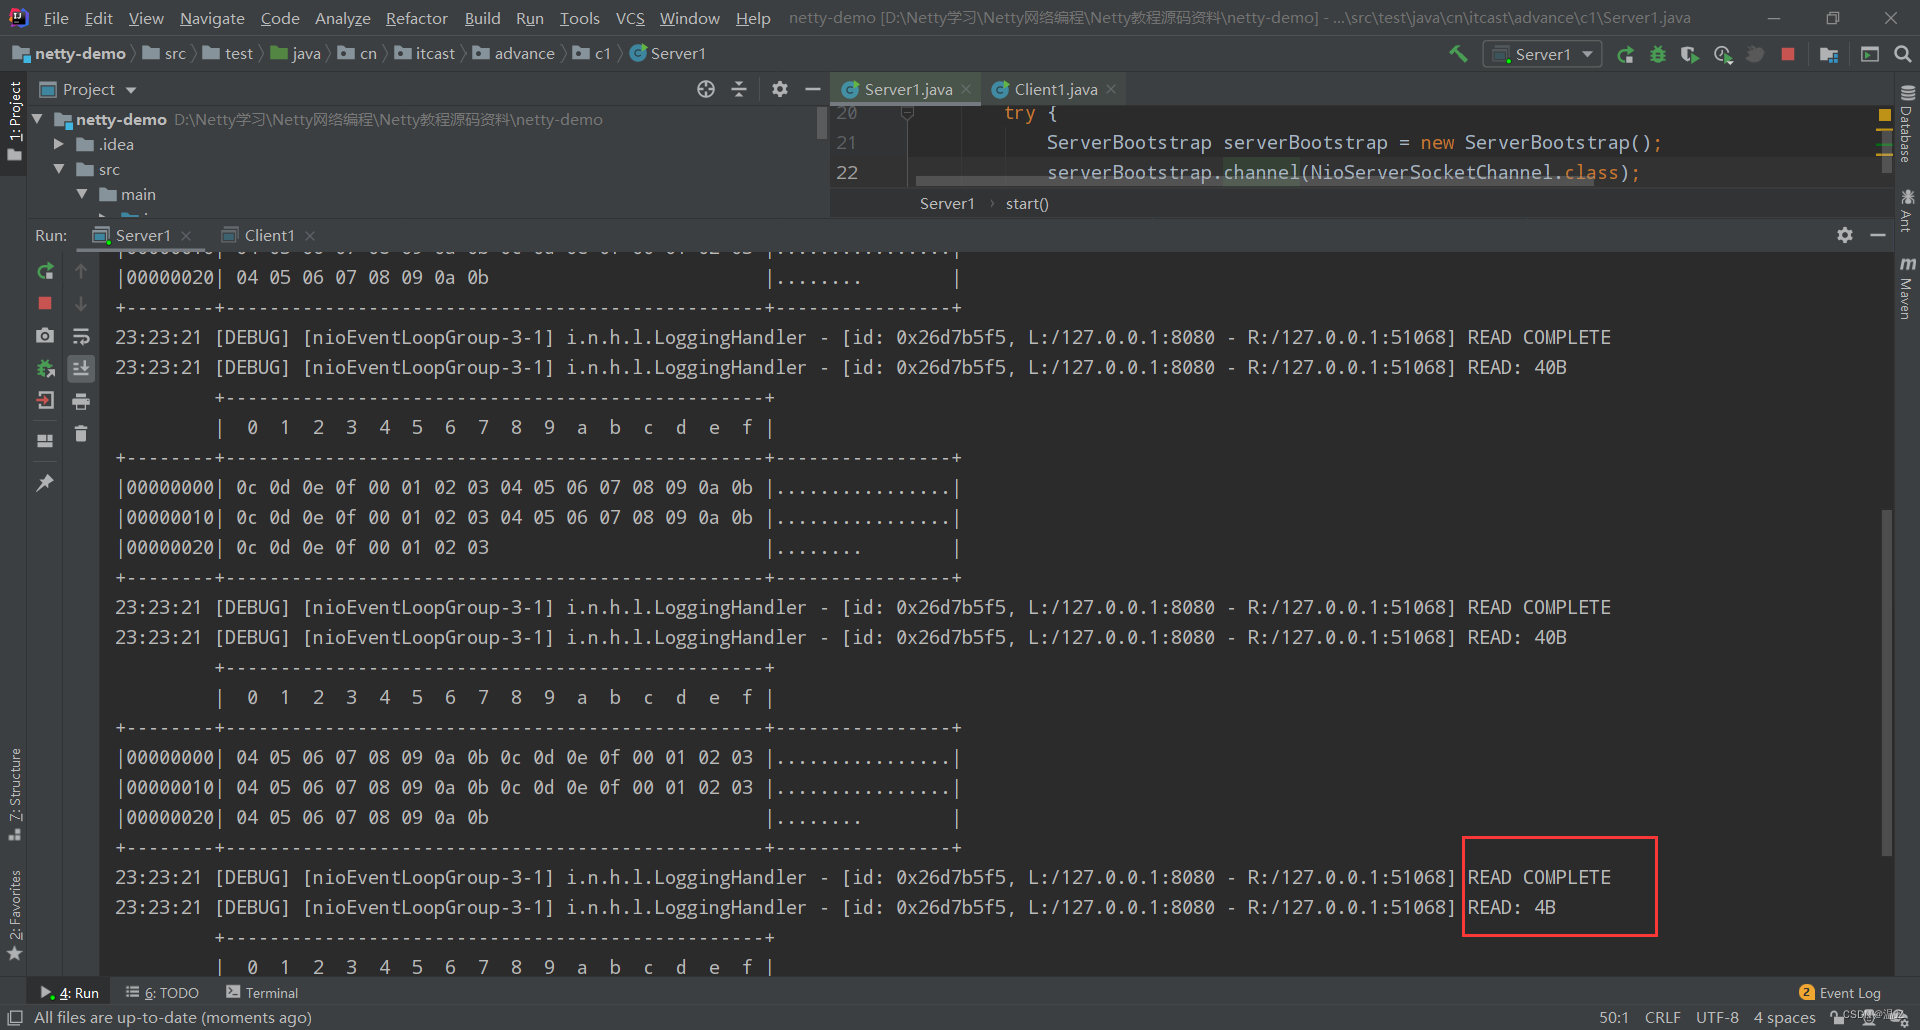Viewport: 1920px width, 1030px height.
Task: Open the profiler run icon
Action: coord(1723,54)
